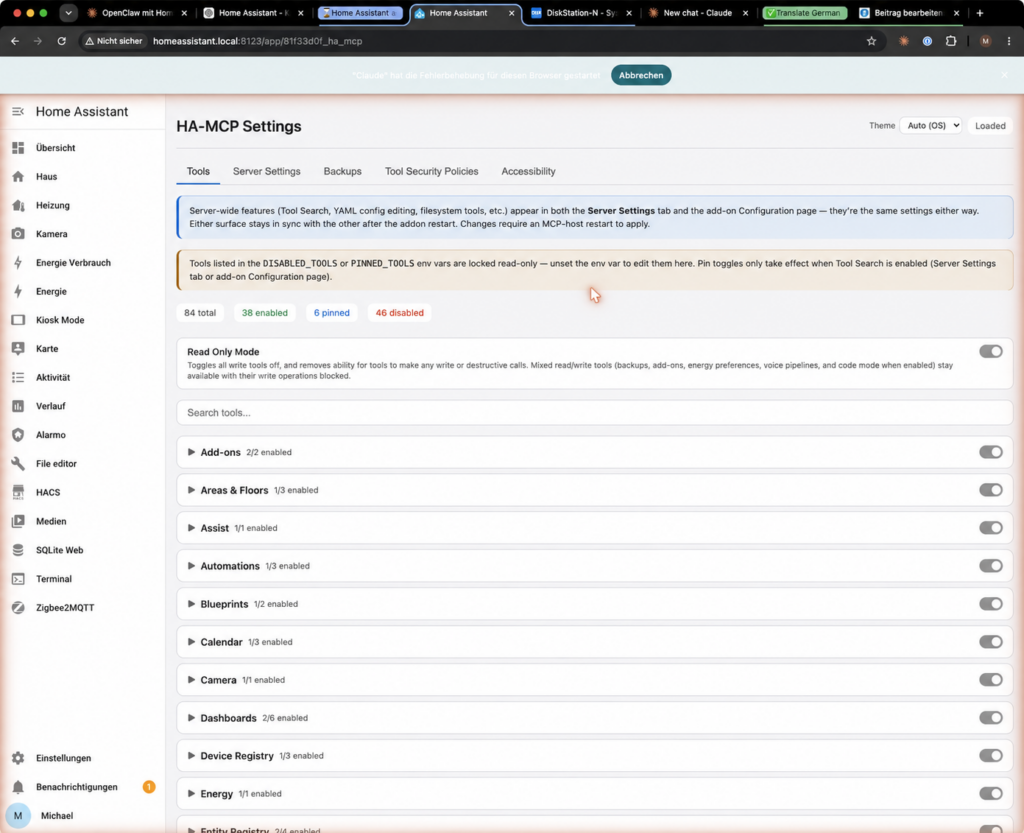
Task: Click the browser address bar URL
Action: tap(257, 41)
